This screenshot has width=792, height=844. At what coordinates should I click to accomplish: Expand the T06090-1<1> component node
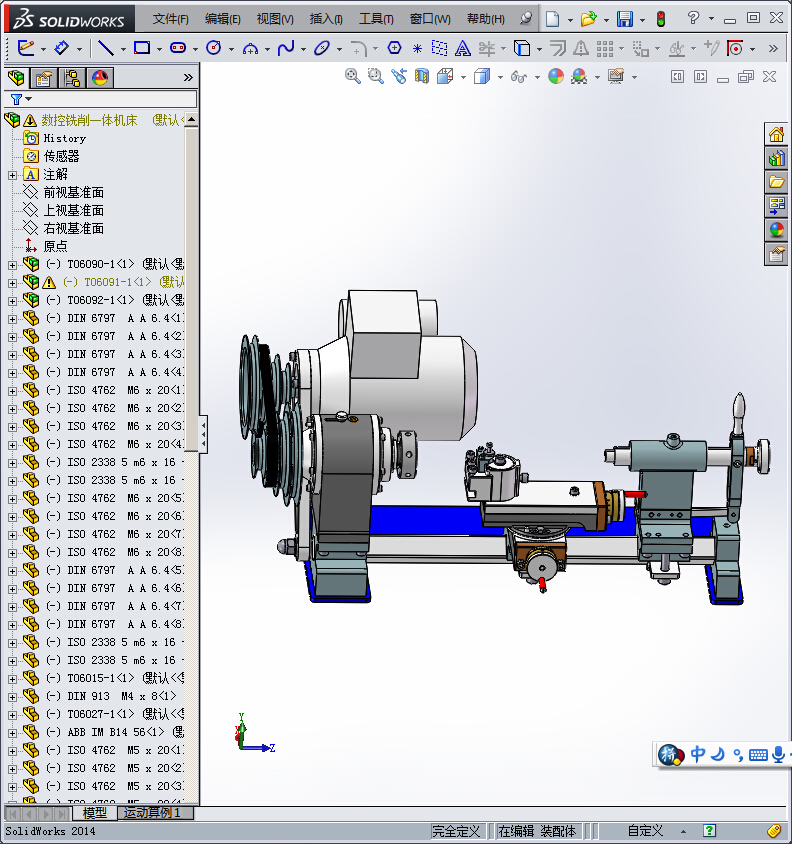coord(12,265)
